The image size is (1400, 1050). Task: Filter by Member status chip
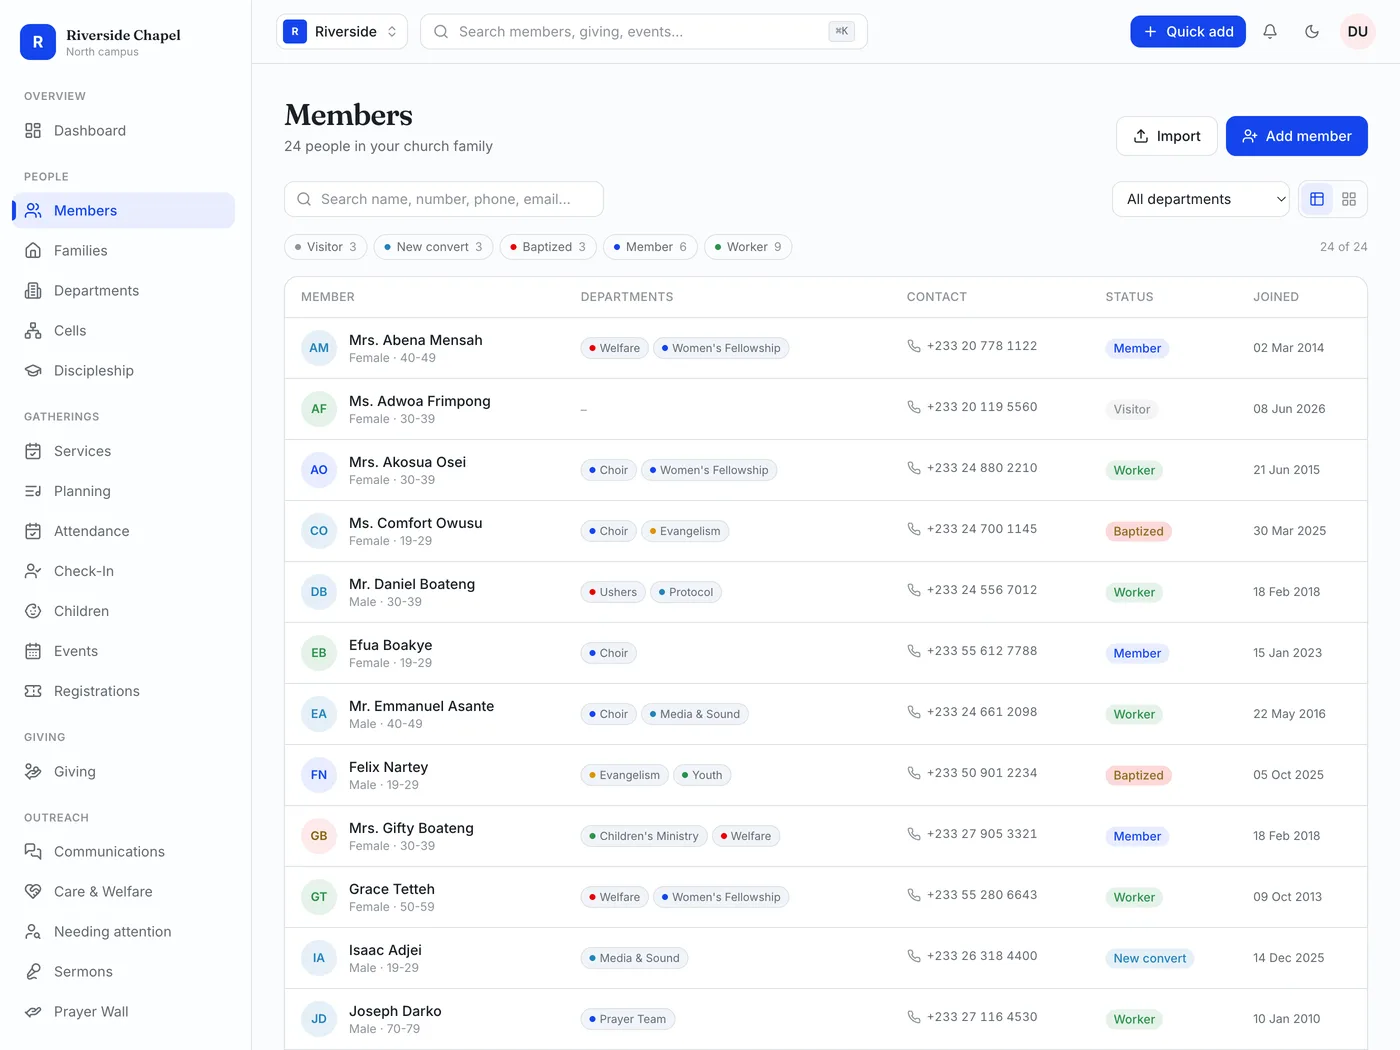[x=650, y=247]
